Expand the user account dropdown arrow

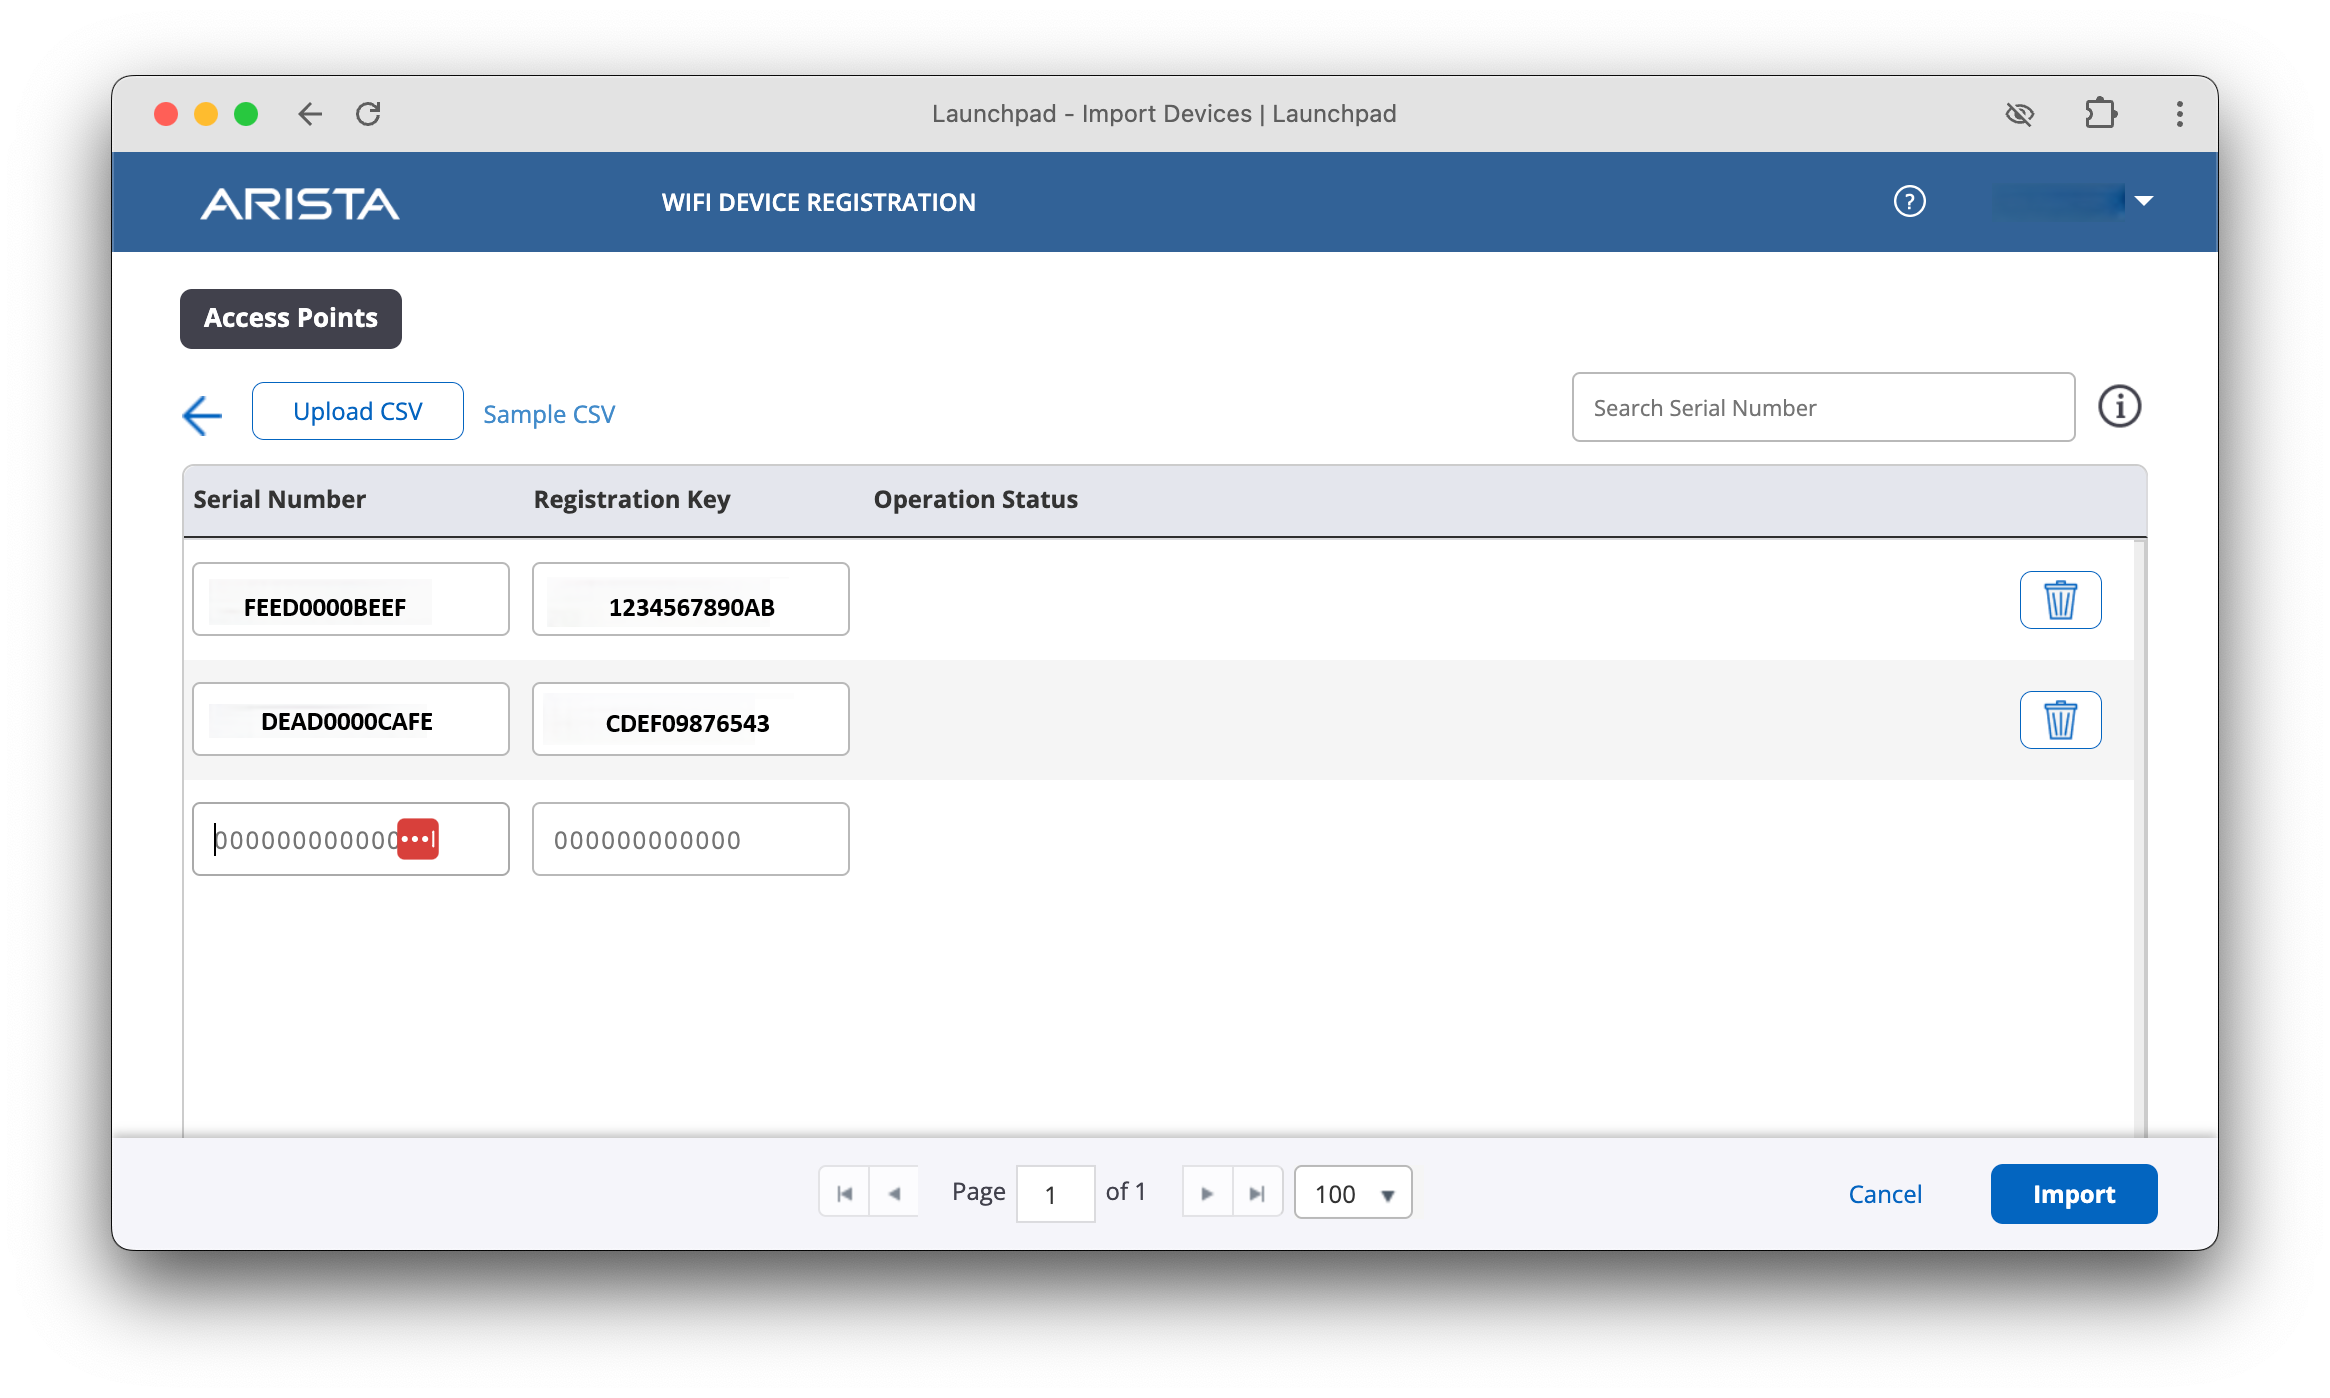point(2143,201)
